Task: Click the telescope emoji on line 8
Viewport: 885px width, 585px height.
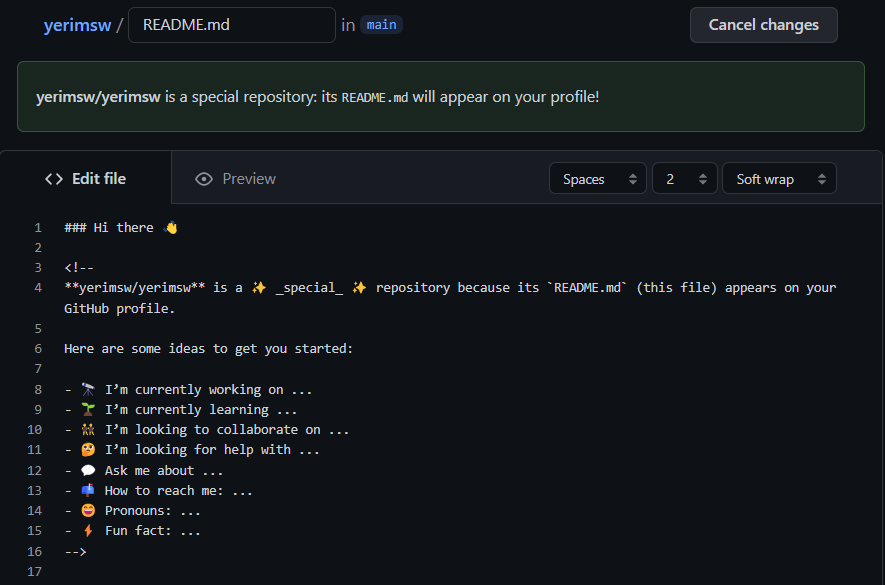Action: point(88,390)
